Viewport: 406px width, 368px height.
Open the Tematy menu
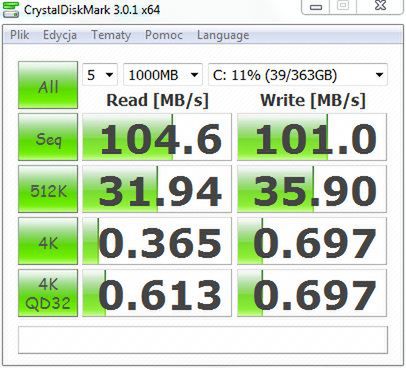pyautogui.click(x=111, y=35)
